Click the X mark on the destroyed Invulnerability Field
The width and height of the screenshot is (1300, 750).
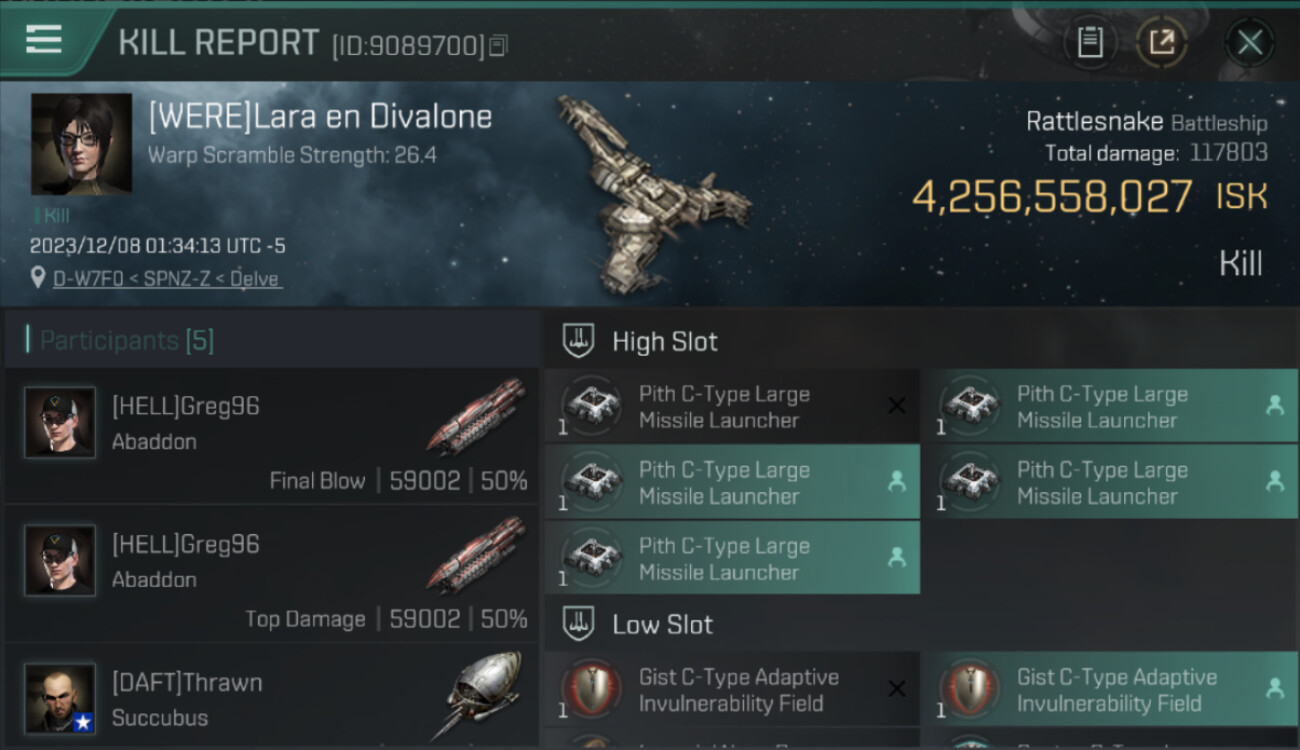click(x=897, y=689)
